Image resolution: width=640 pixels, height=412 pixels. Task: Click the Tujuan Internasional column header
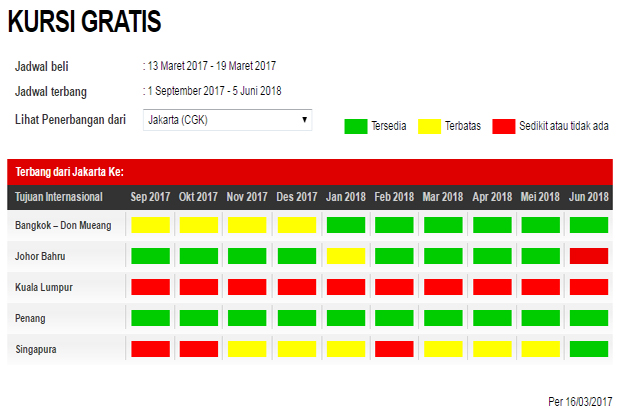point(59,197)
